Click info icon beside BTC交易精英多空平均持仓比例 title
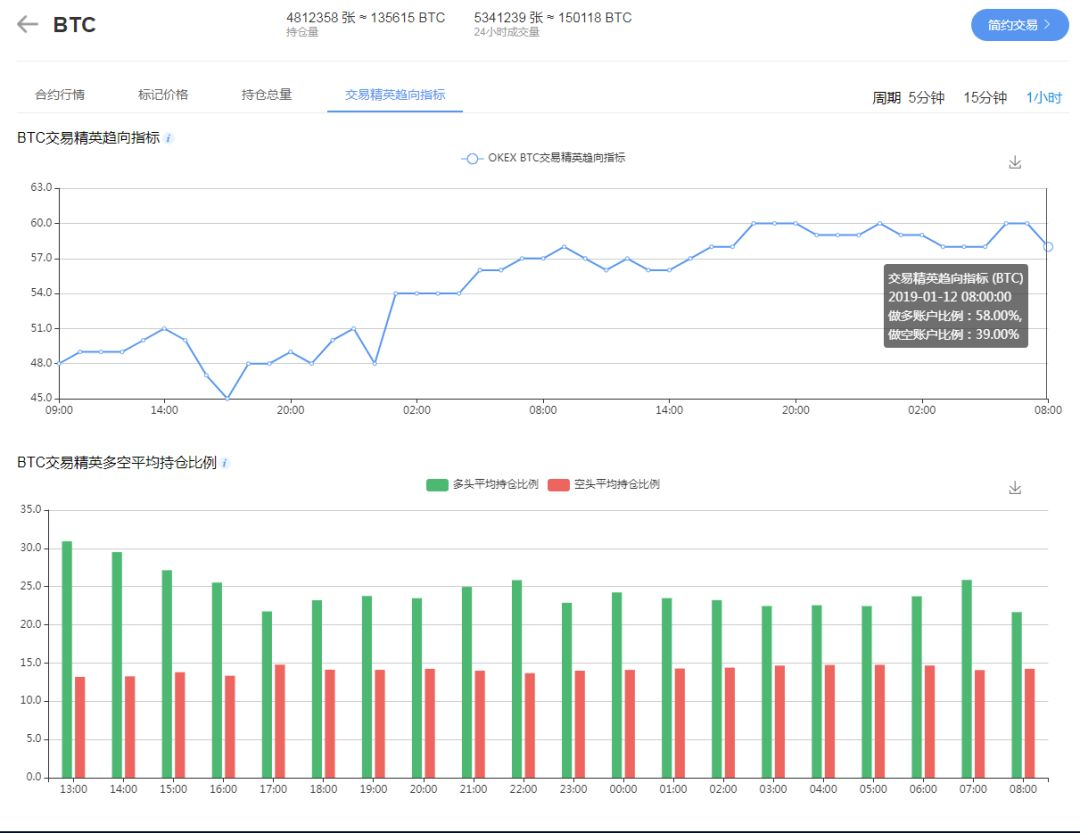This screenshot has height=833, width=1080. [x=225, y=464]
